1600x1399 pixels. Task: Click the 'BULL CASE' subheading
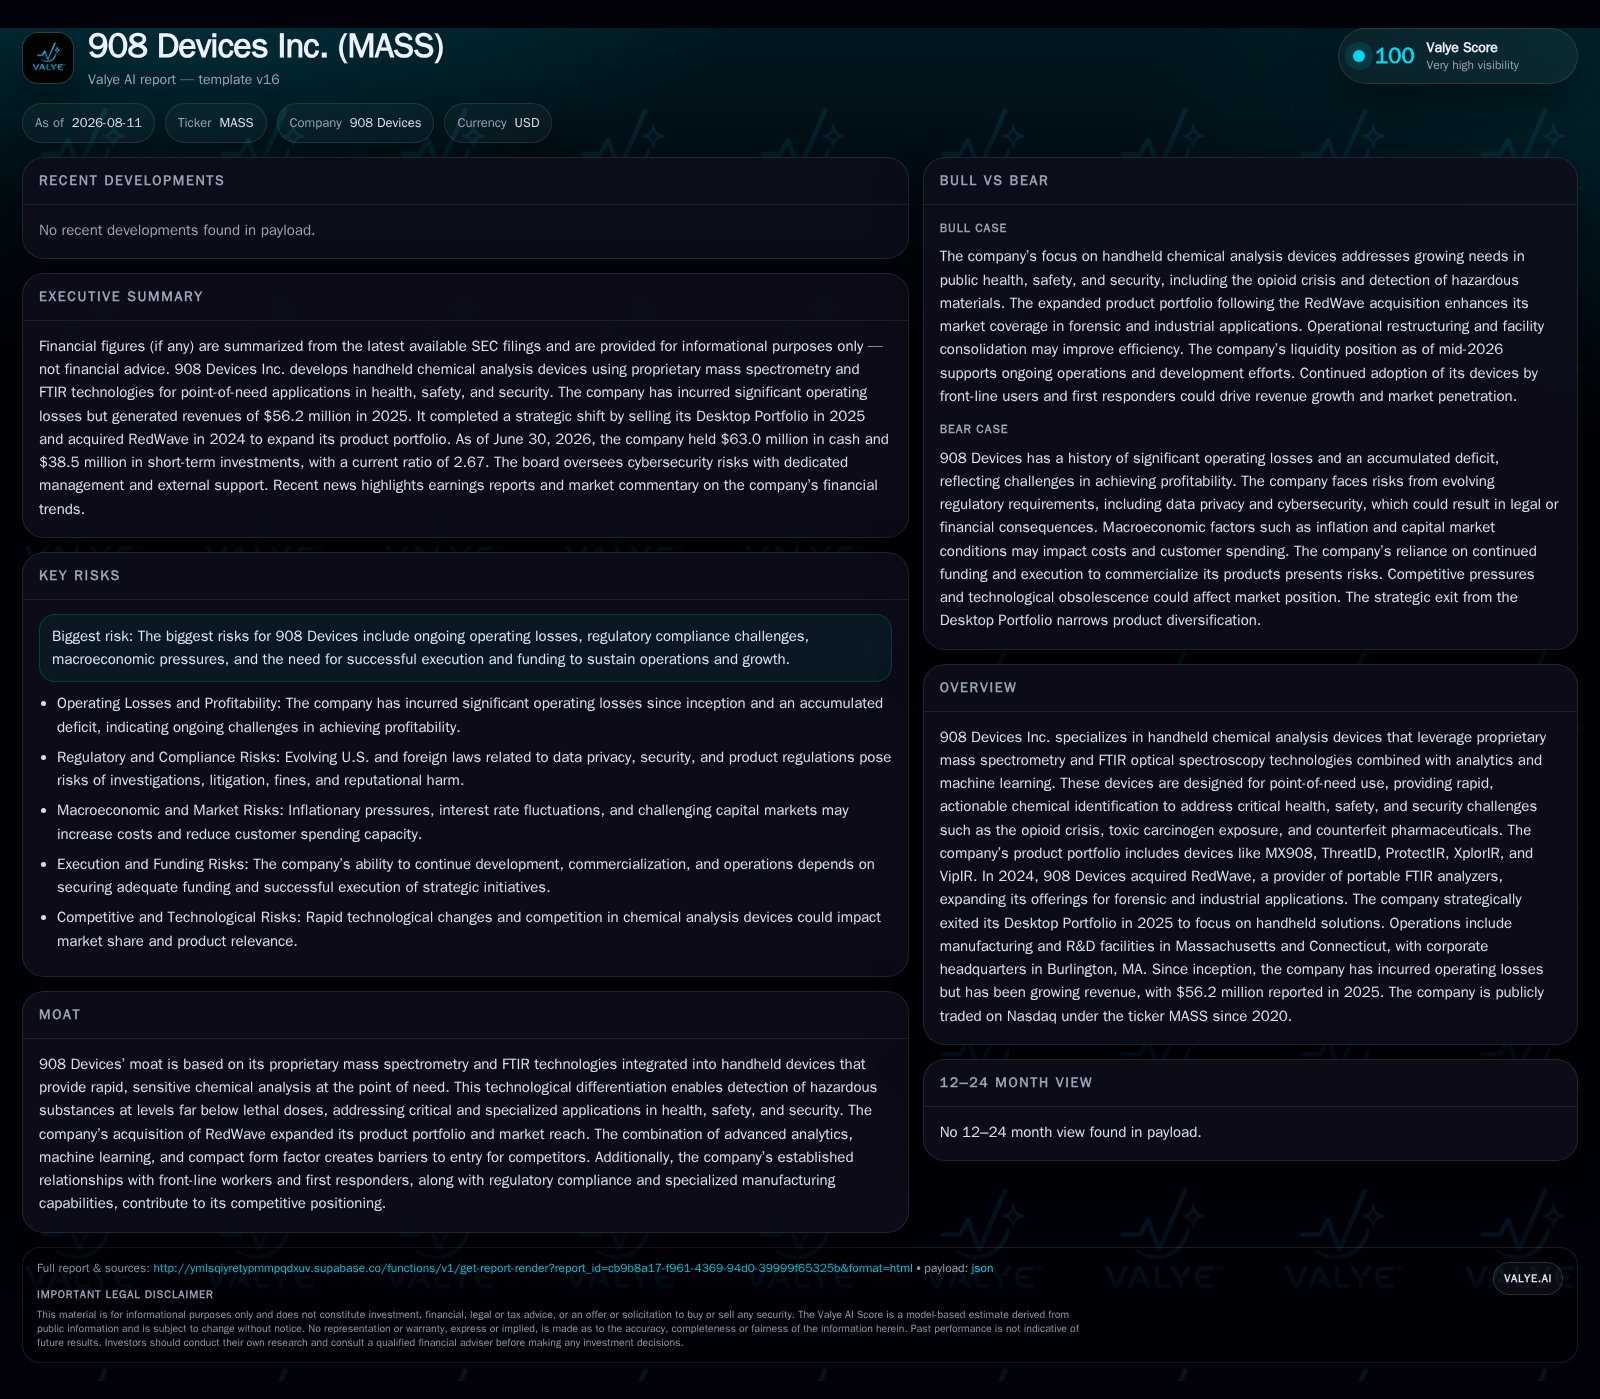(973, 229)
